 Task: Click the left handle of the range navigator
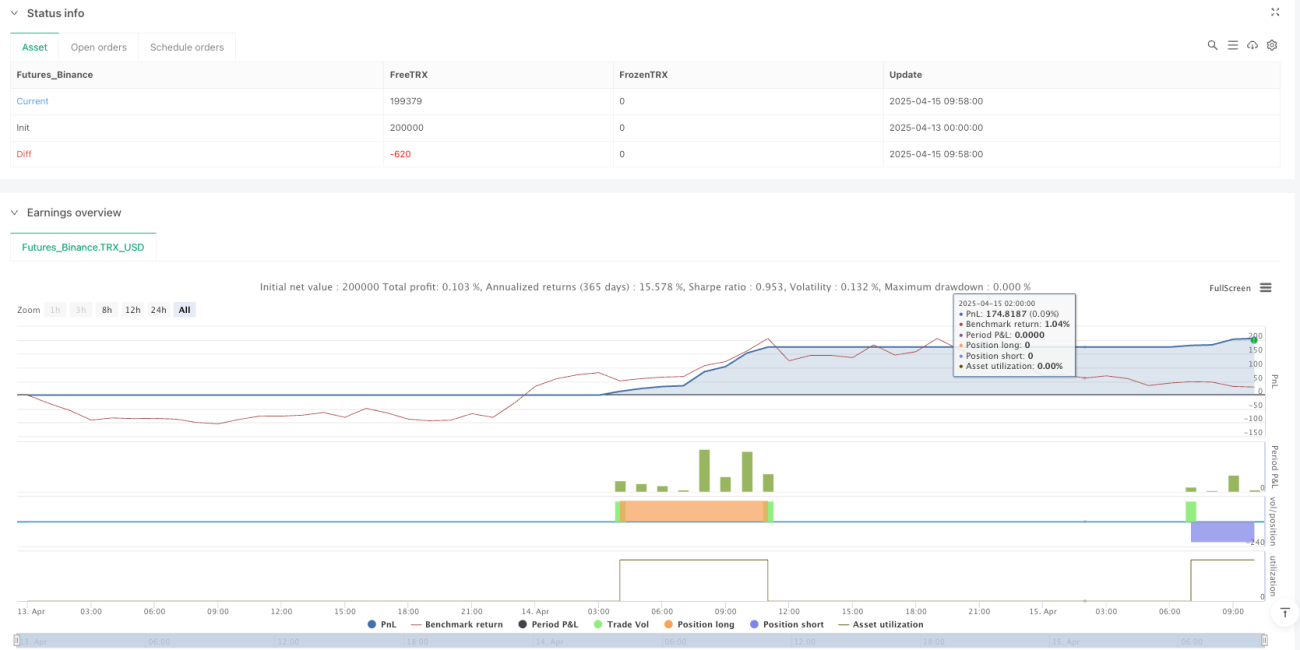[18, 640]
